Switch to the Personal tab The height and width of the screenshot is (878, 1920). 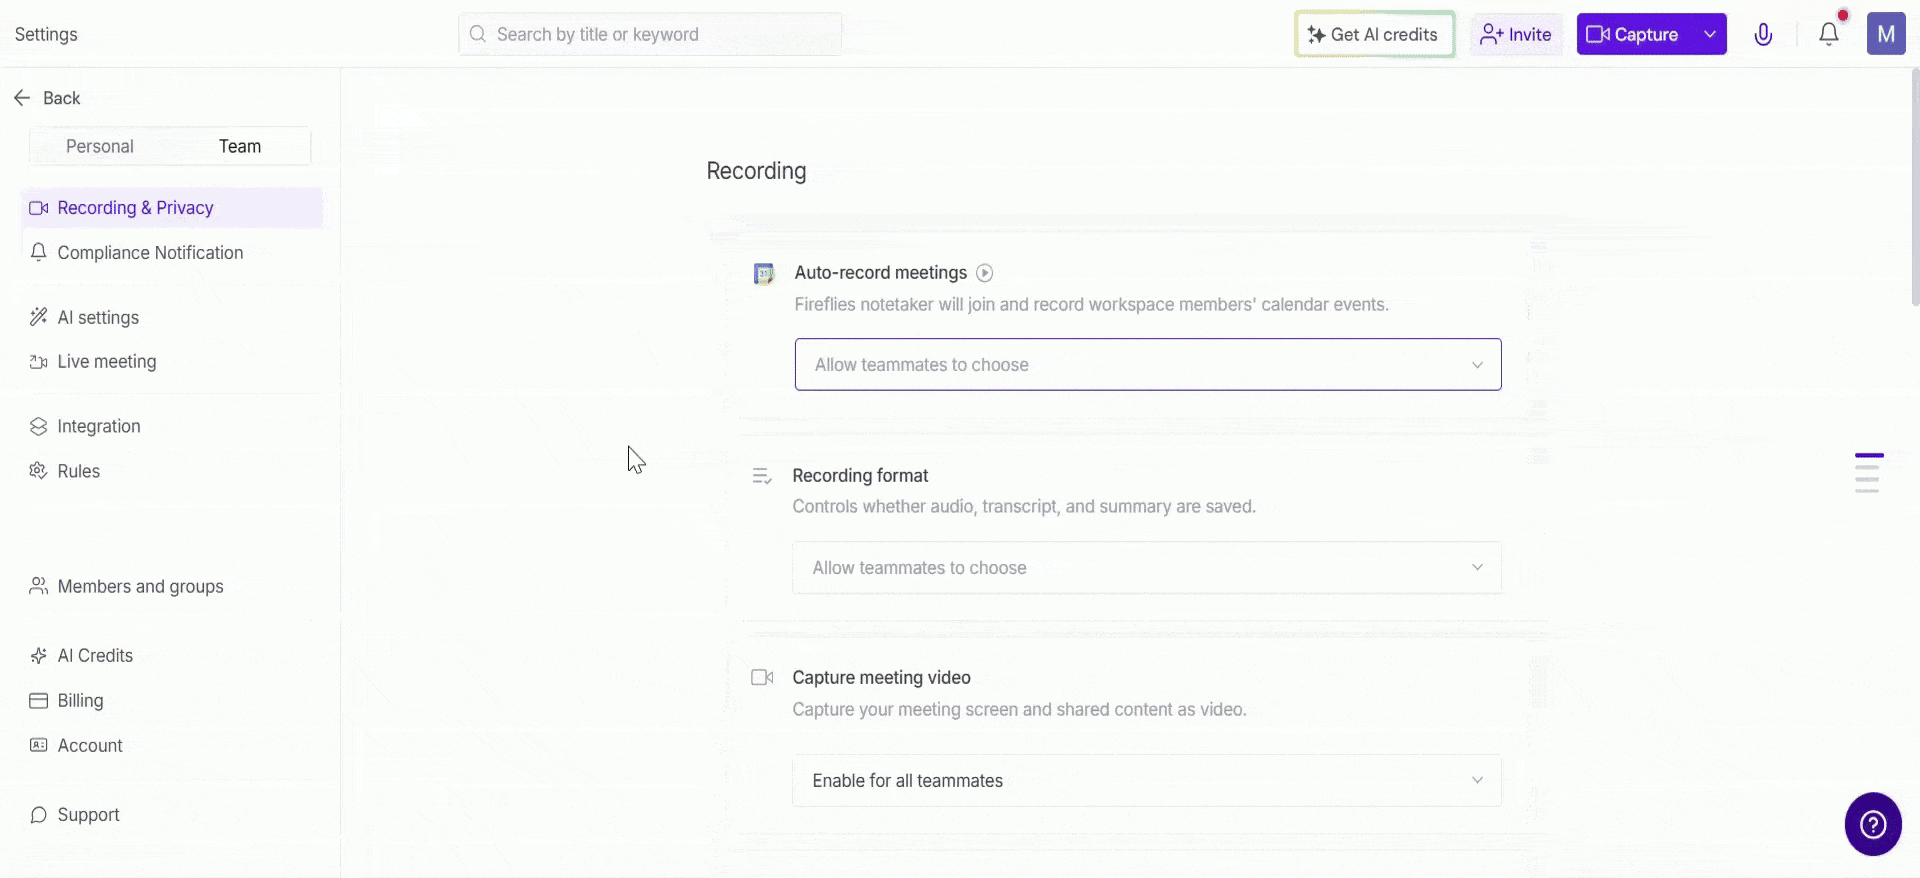pyautogui.click(x=100, y=146)
